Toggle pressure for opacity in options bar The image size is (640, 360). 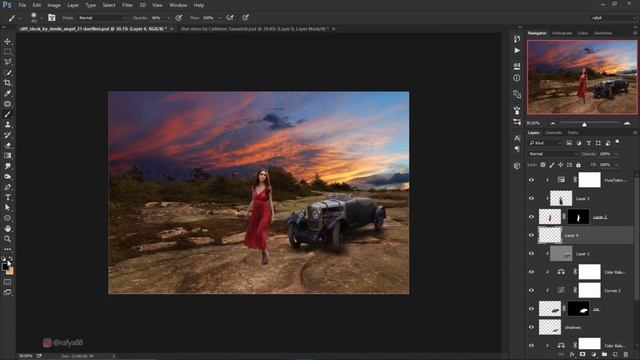click(179, 18)
